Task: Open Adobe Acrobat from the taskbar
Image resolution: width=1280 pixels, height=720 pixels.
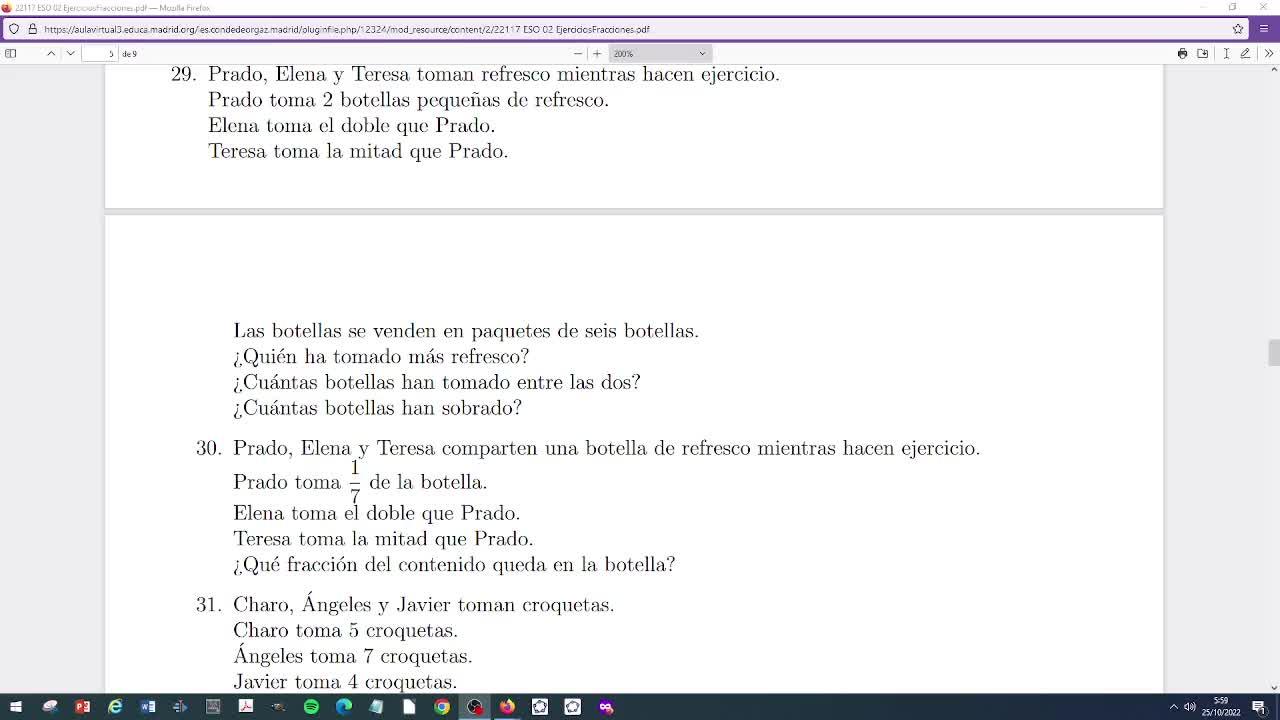Action: coord(246,707)
